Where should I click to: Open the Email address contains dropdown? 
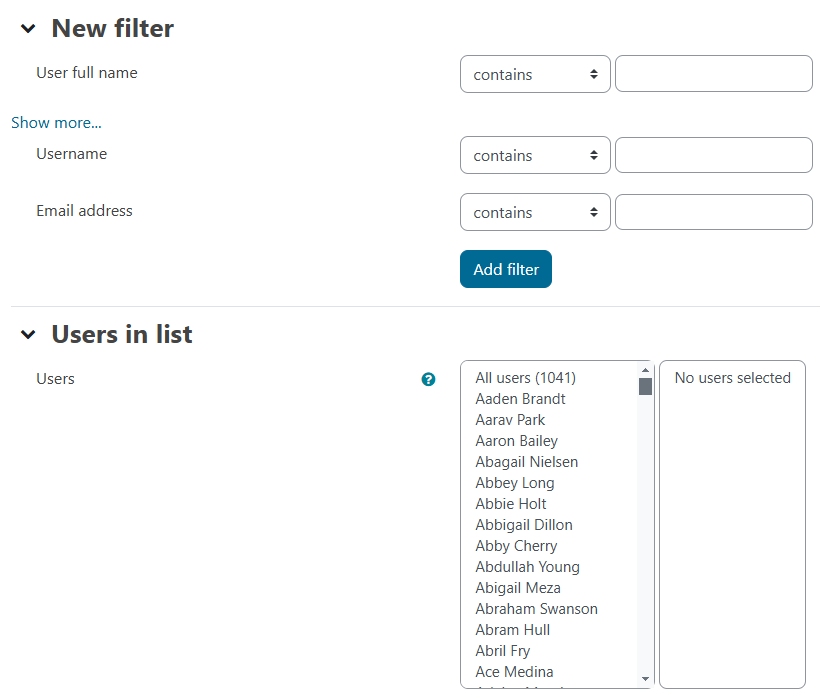pyautogui.click(x=535, y=212)
